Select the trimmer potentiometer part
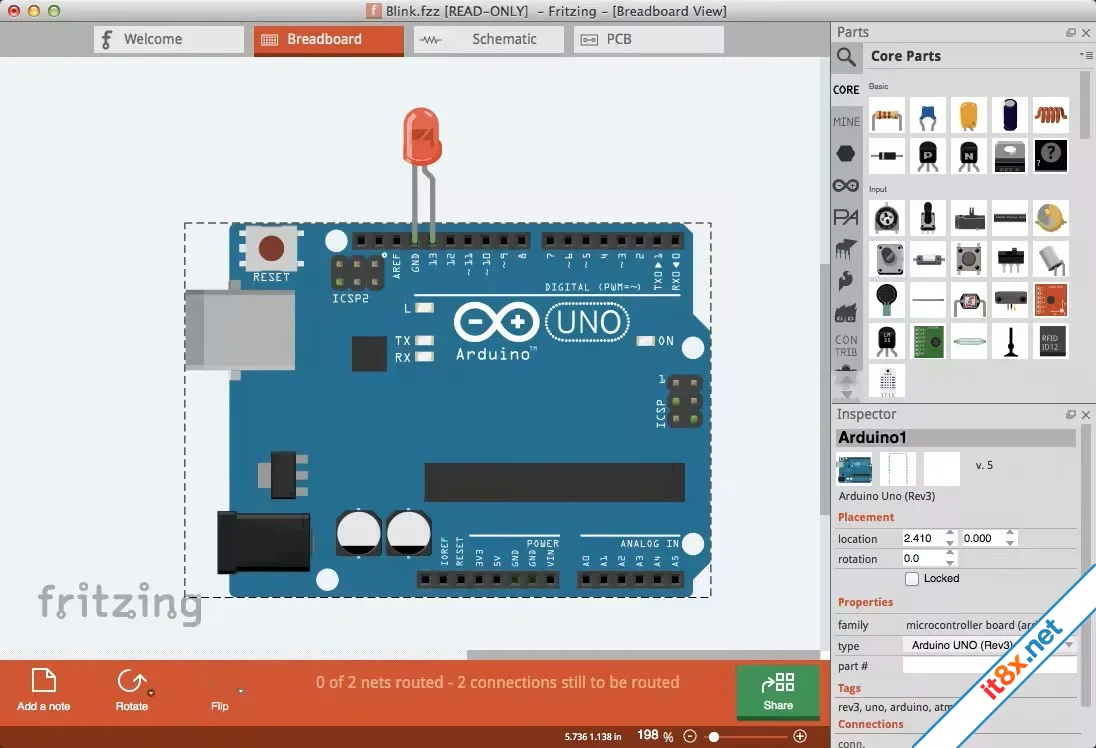1096x748 pixels. coord(886,218)
